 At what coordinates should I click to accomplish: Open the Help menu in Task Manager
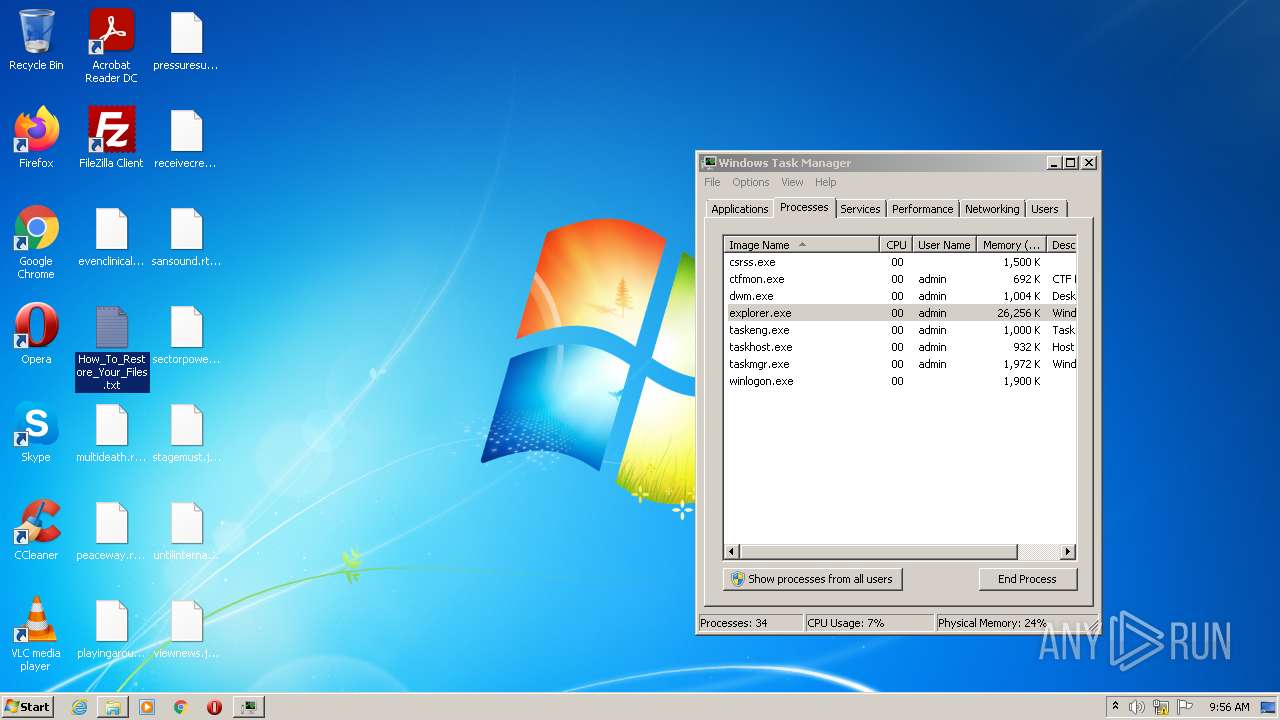[x=825, y=182]
